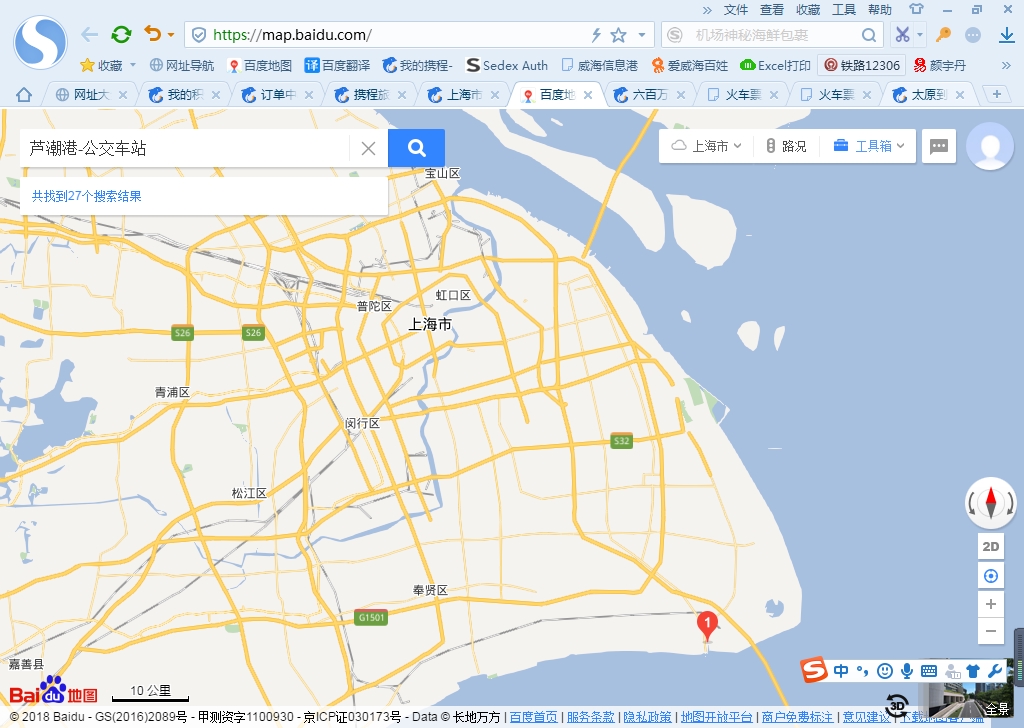Bookmark this page with the star icon
The image size is (1024, 728).
tap(618, 35)
